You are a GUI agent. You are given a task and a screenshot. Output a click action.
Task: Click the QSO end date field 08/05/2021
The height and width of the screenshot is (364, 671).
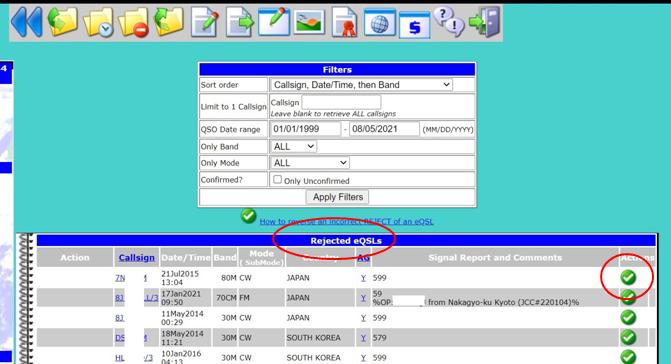[384, 129]
